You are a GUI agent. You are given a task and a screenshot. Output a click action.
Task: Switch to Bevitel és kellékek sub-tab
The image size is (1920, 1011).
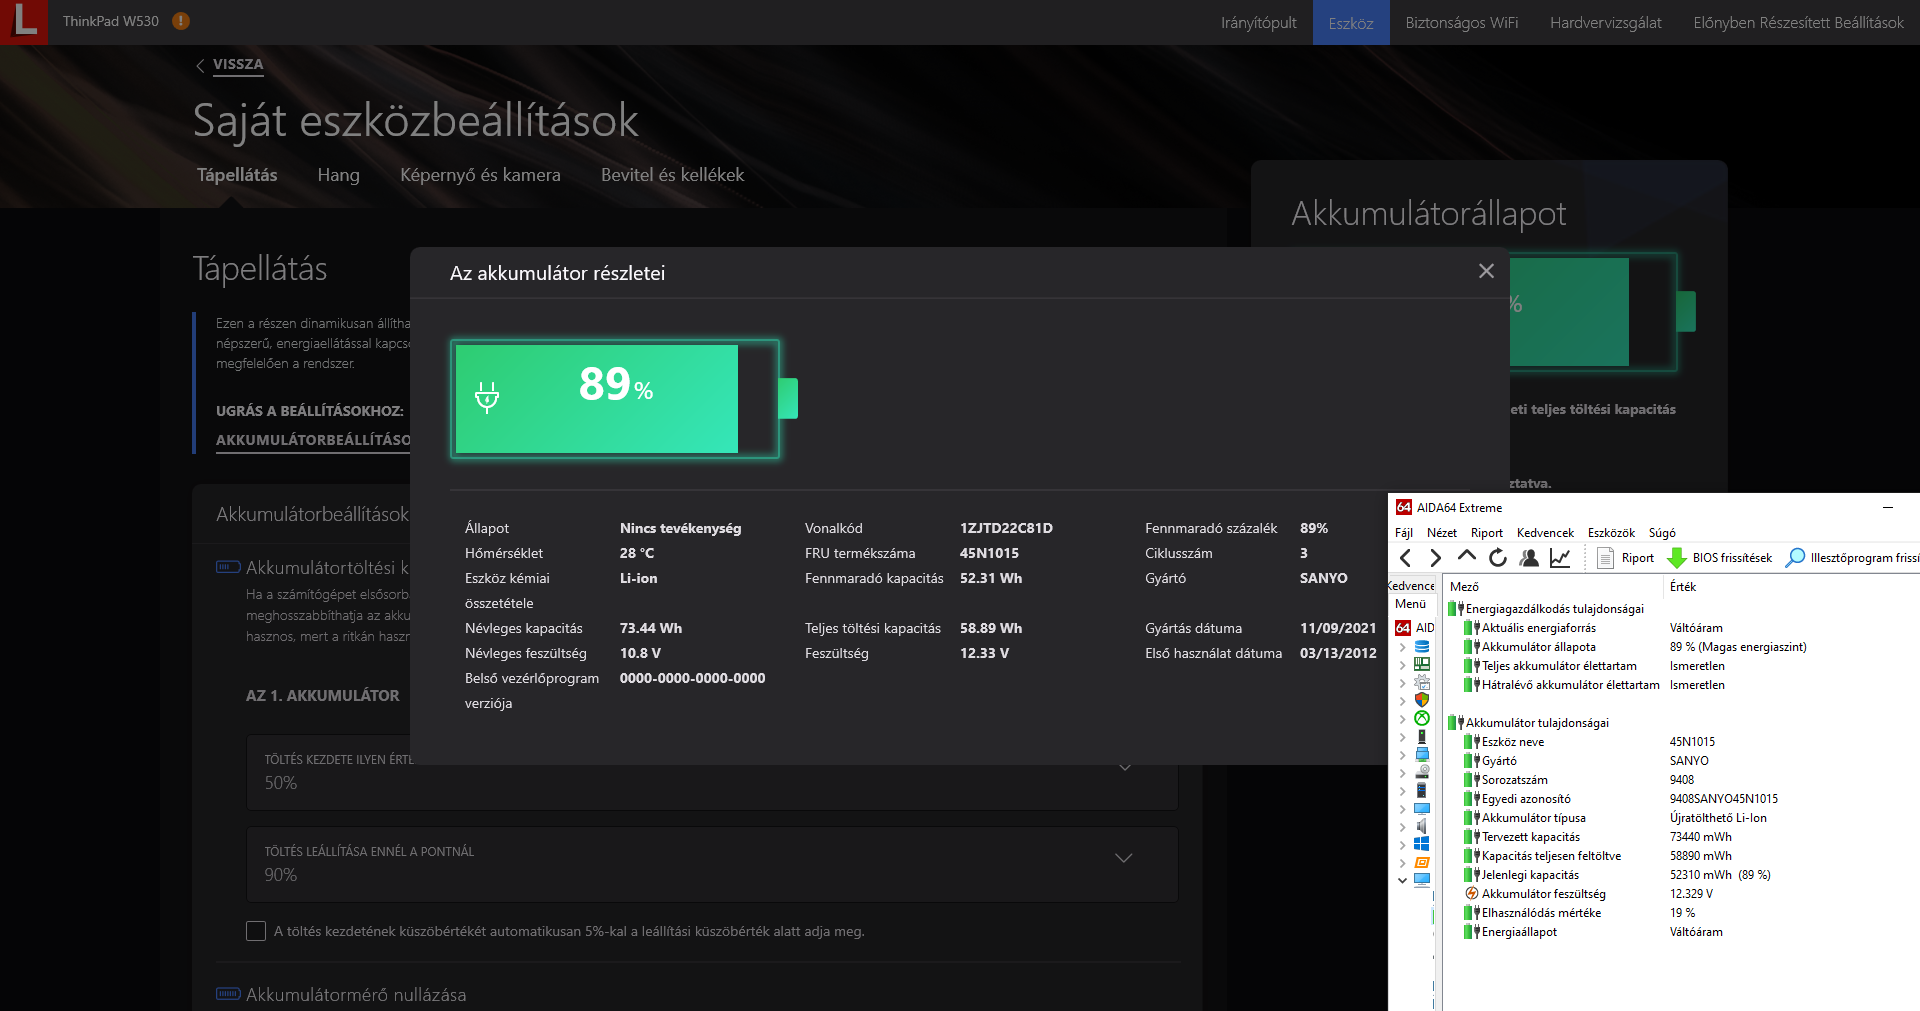672,175
